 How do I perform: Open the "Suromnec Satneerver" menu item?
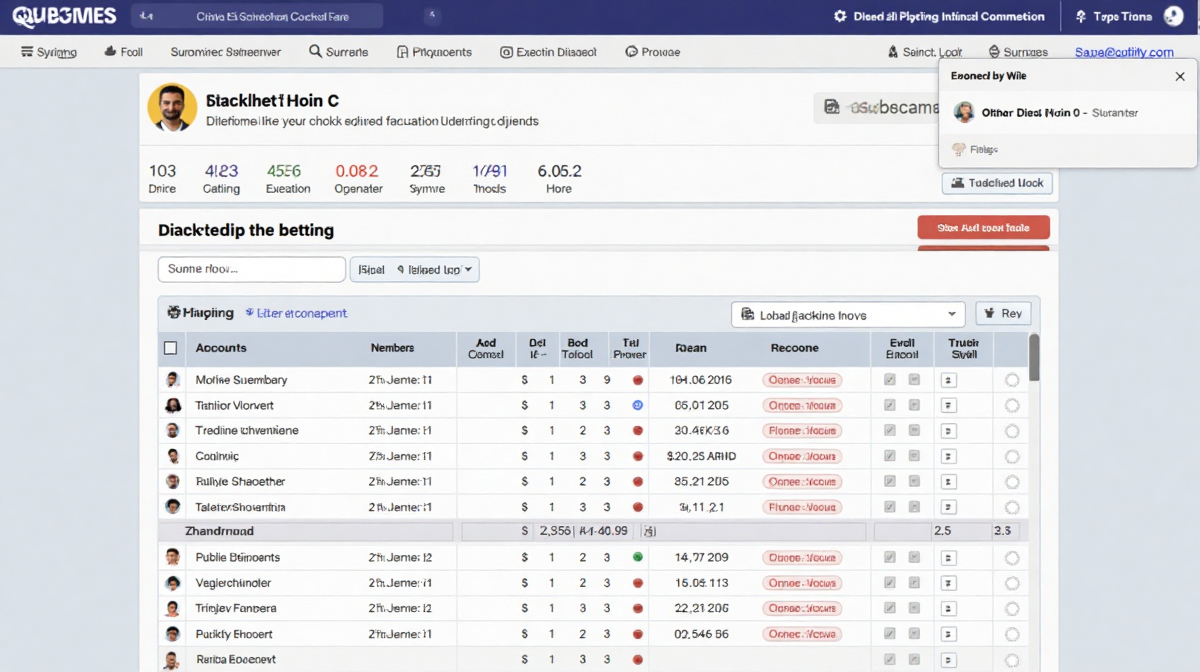tap(225, 52)
